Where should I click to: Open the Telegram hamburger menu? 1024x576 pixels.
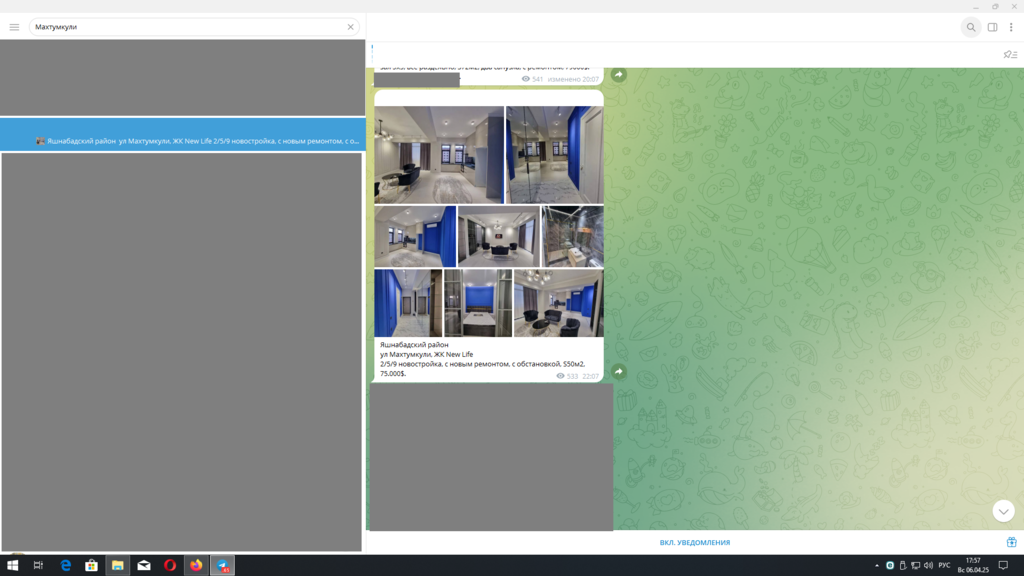[x=14, y=27]
